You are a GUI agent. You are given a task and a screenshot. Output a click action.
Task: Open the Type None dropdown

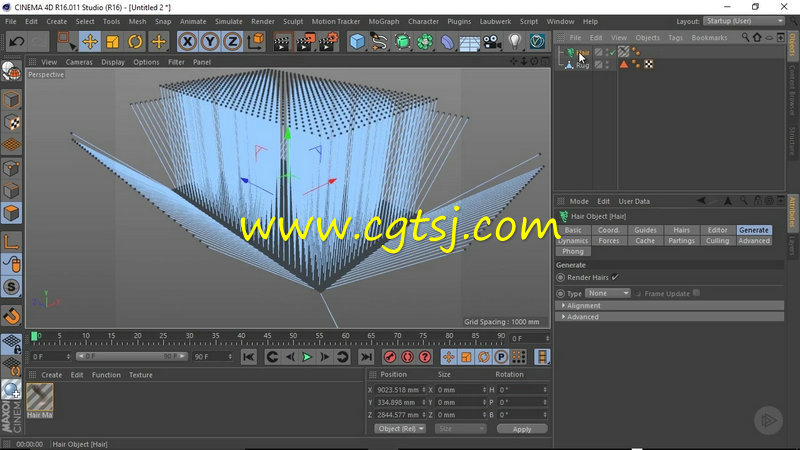pyautogui.click(x=608, y=293)
